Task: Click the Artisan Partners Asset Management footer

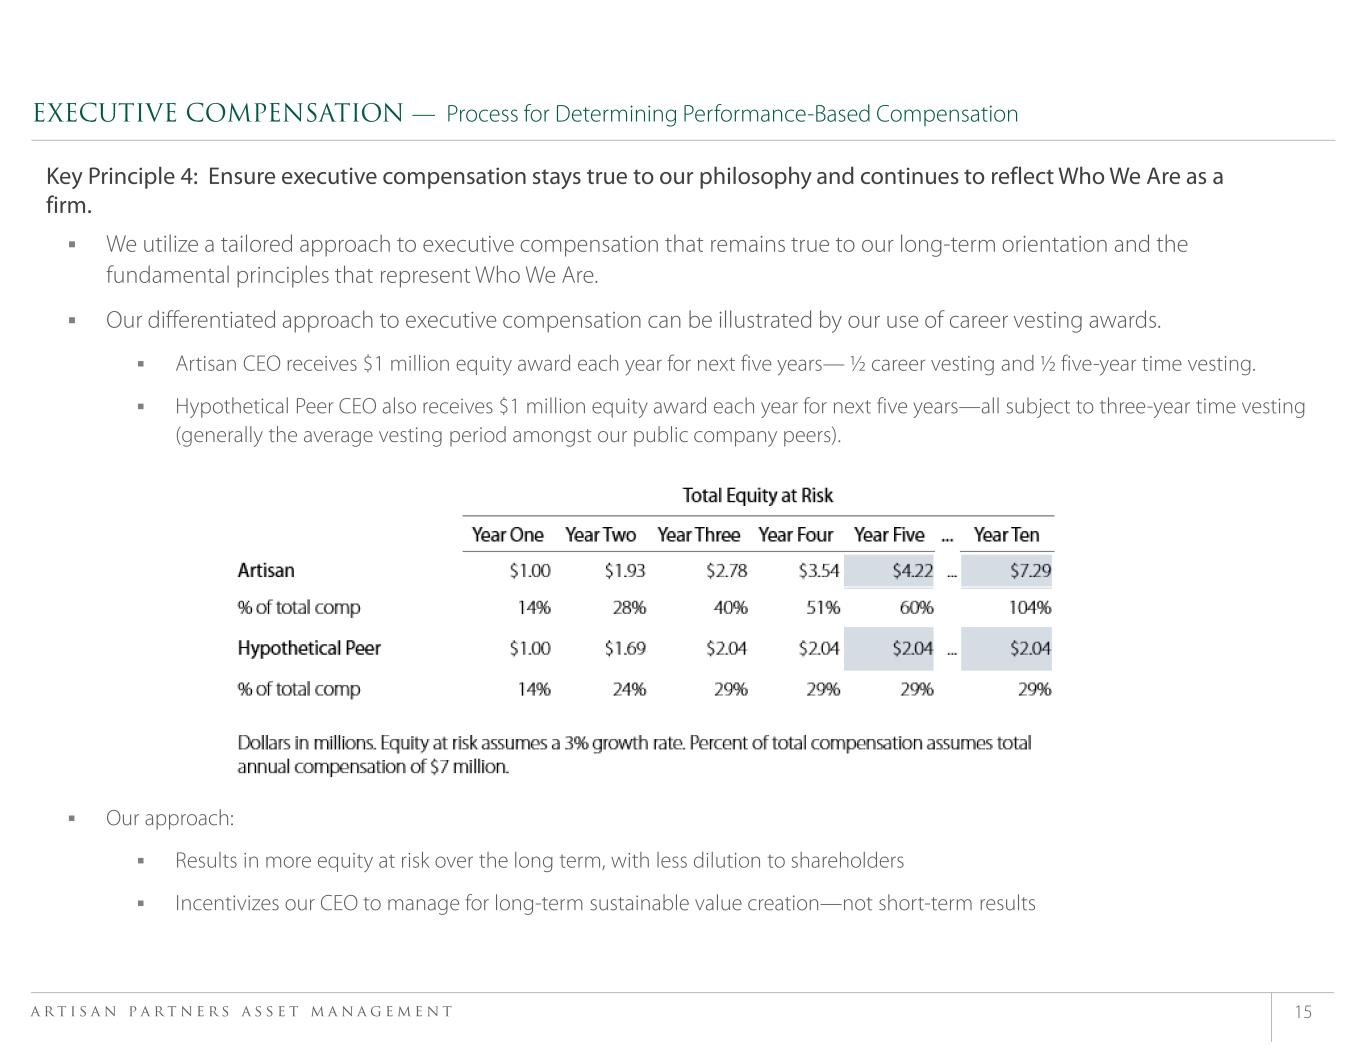Action: (x=242, y=1012)
